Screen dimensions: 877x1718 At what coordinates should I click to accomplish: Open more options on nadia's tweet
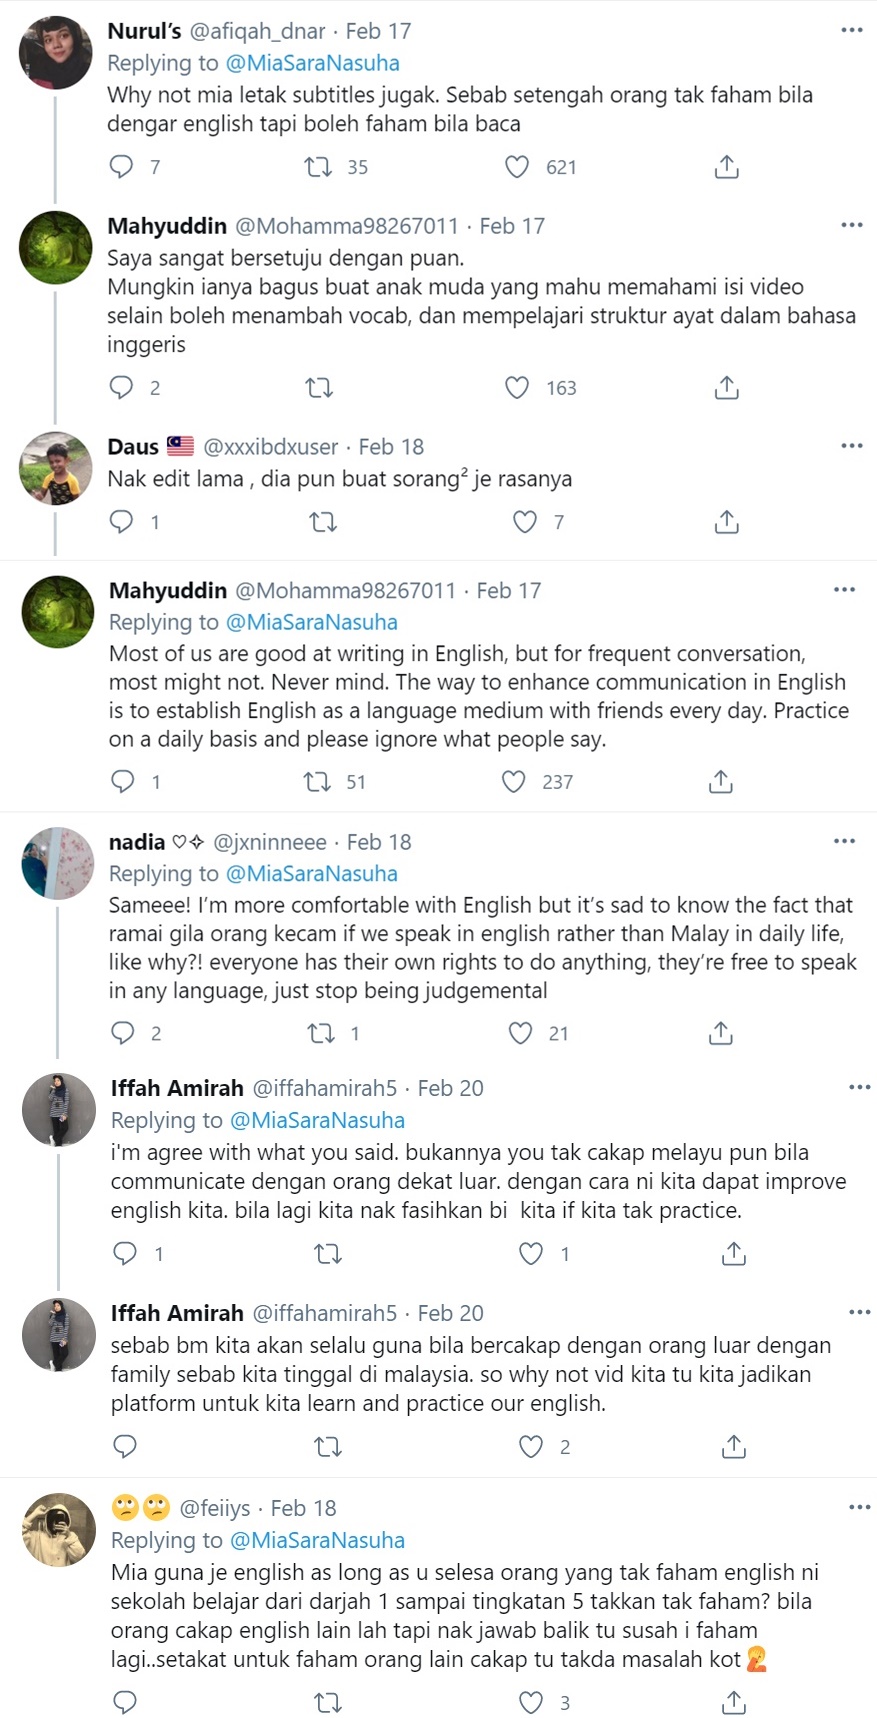845,842
